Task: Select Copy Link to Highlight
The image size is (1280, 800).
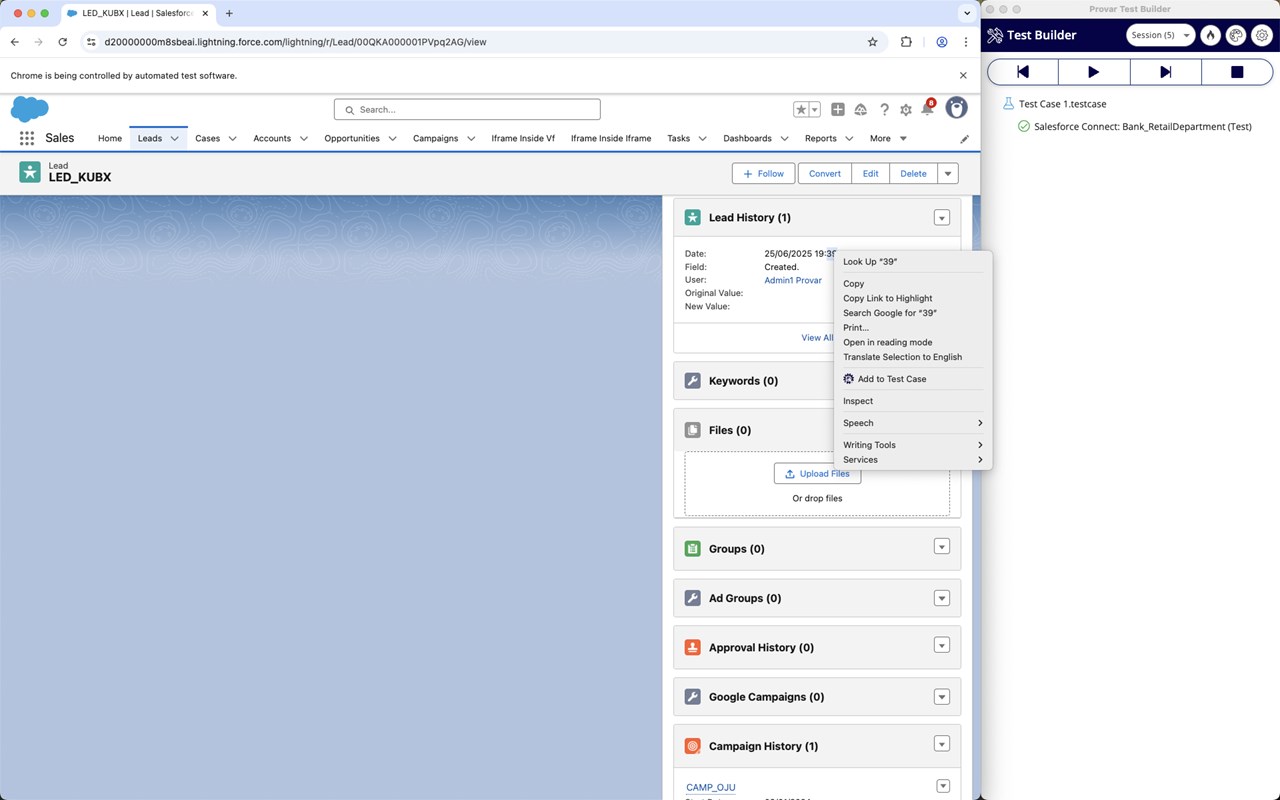Action: 912,298
